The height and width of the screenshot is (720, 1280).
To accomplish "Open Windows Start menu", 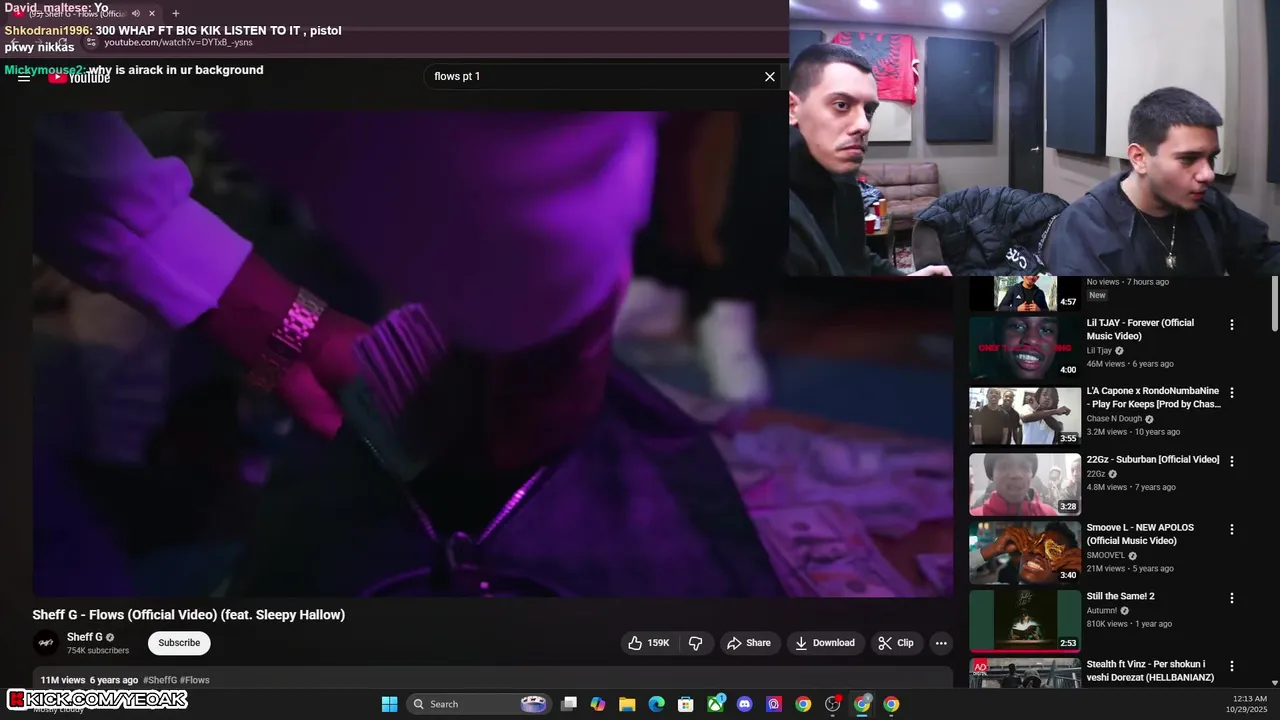I will [x=389, y=704].
